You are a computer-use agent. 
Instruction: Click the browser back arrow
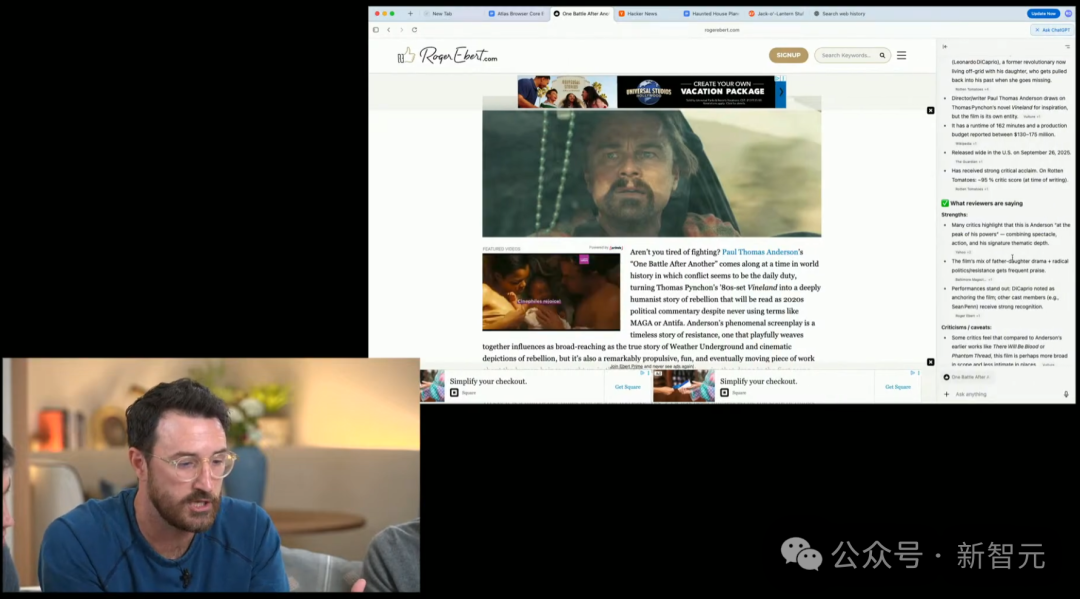coord(389,30)
